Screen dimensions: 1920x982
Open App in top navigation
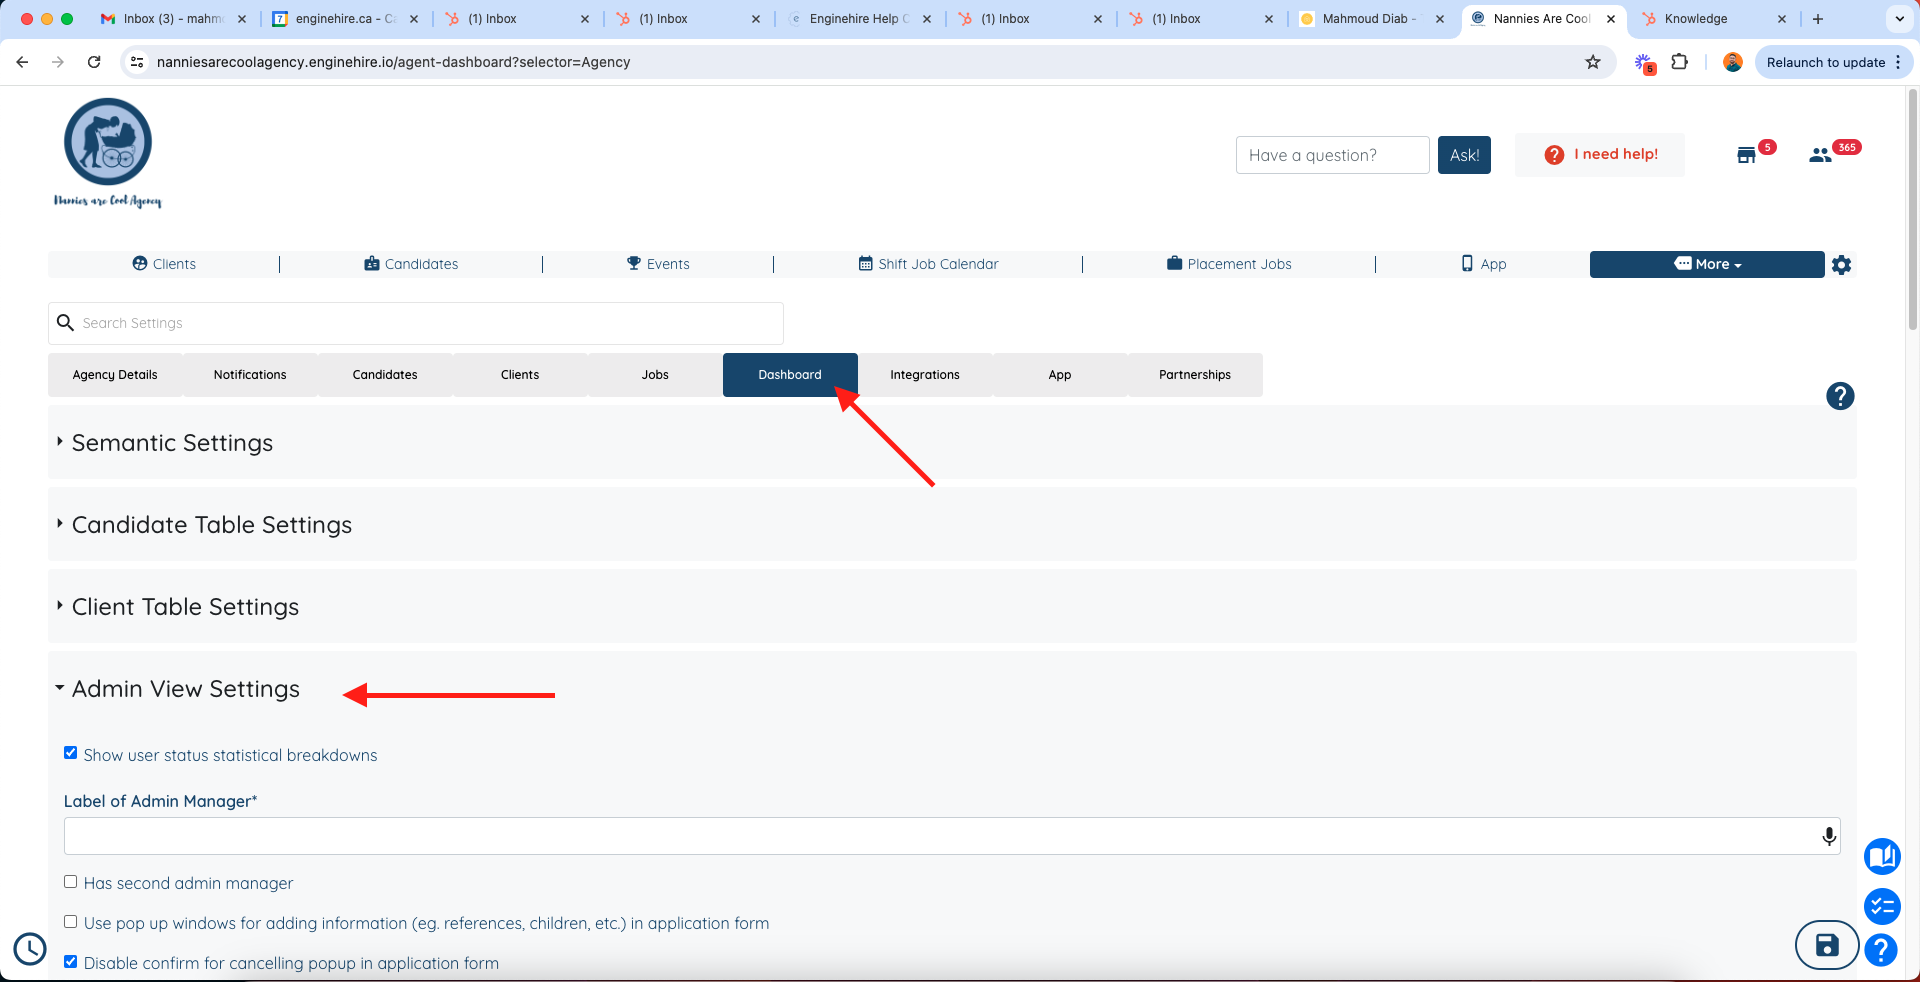coord(1483,264)
